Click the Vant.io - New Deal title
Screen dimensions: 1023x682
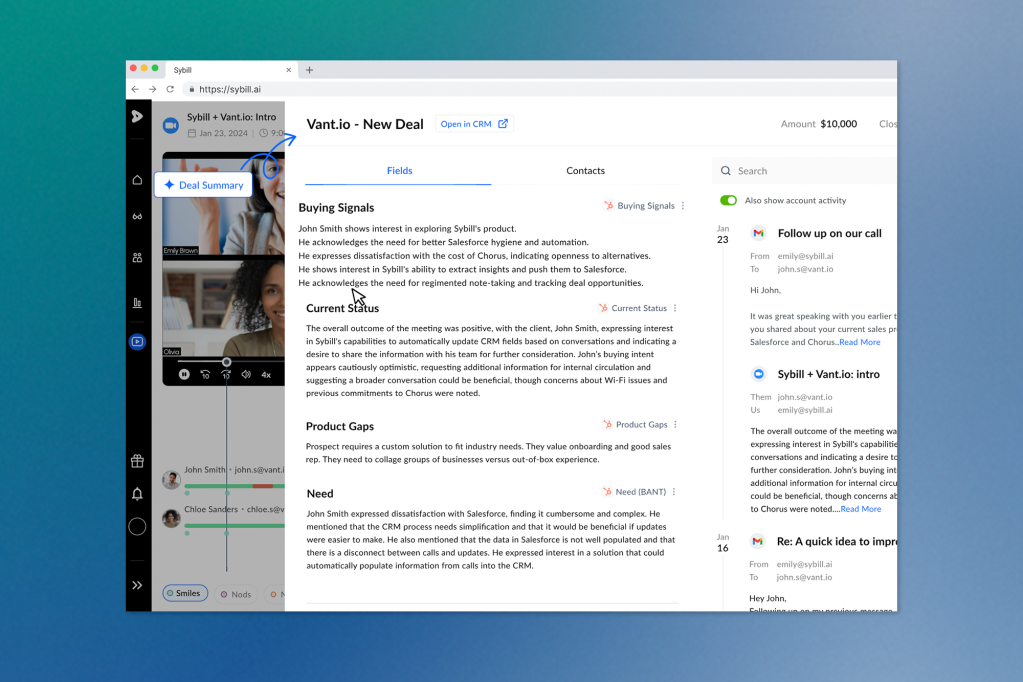tap(365, 124)
